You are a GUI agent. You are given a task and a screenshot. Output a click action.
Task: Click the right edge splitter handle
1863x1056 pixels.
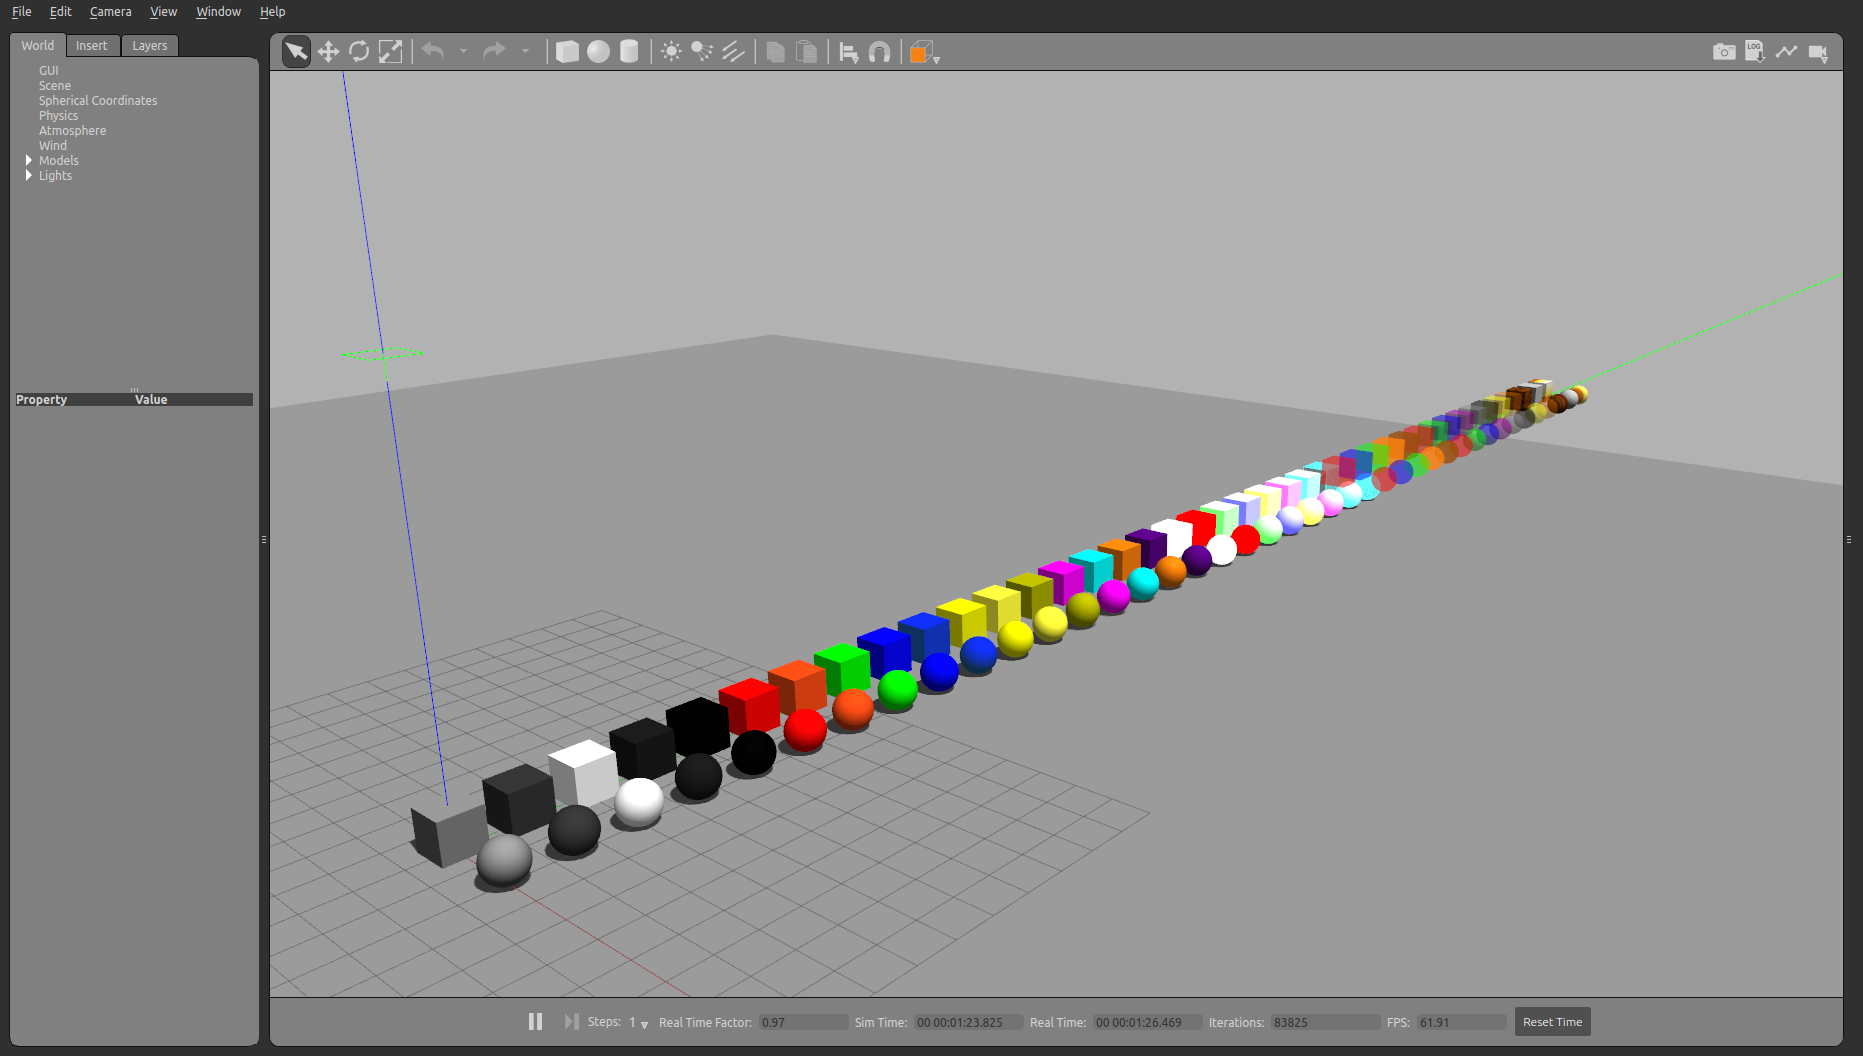pos(1849,539)
